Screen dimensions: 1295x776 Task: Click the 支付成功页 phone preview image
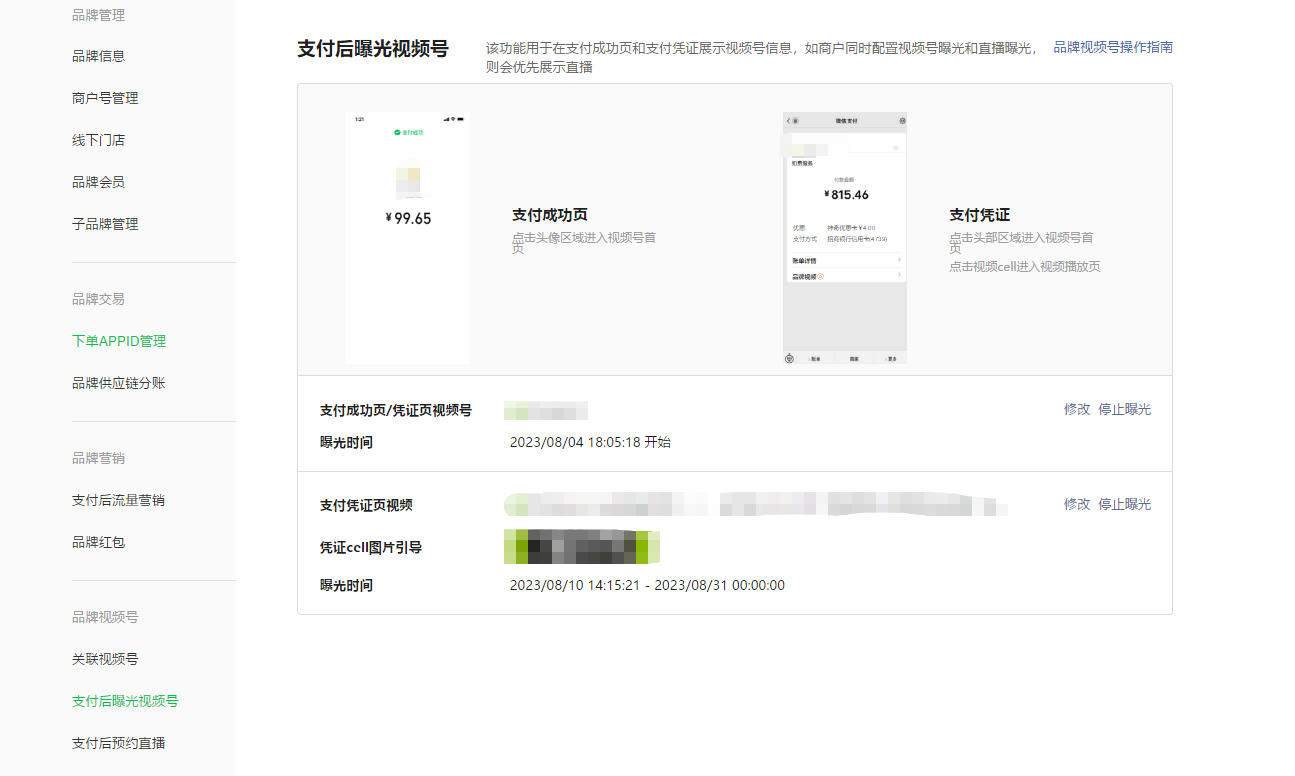(407, 238)
